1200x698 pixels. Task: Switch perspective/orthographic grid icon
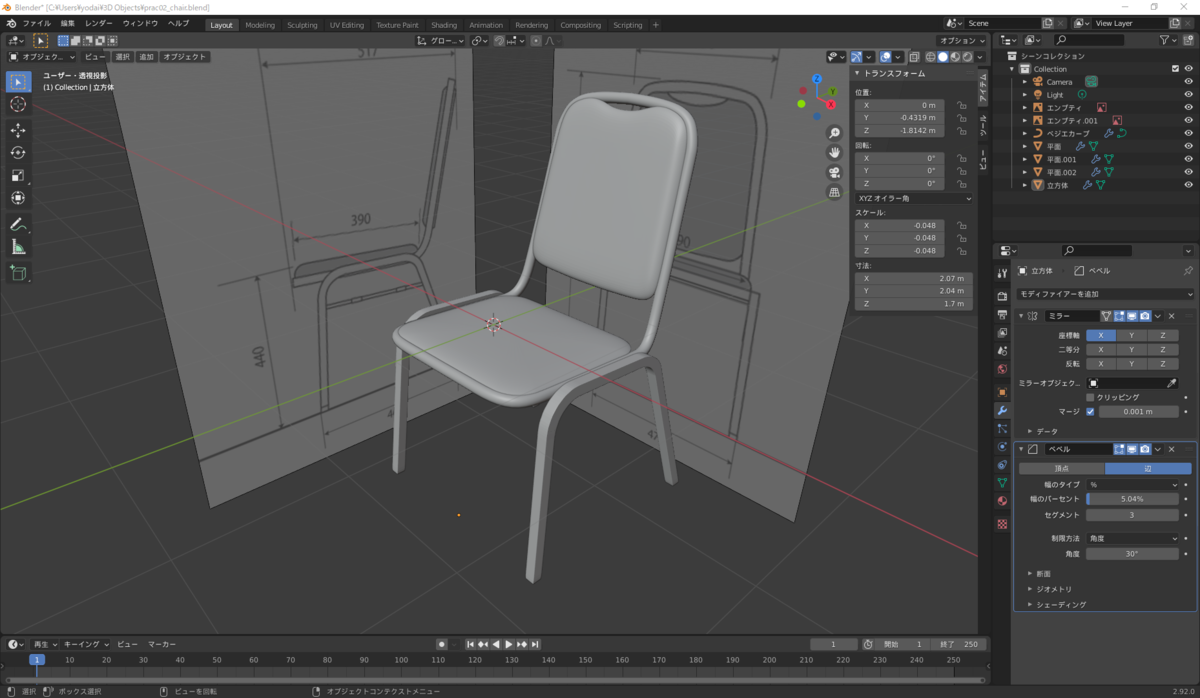[834, 192]
